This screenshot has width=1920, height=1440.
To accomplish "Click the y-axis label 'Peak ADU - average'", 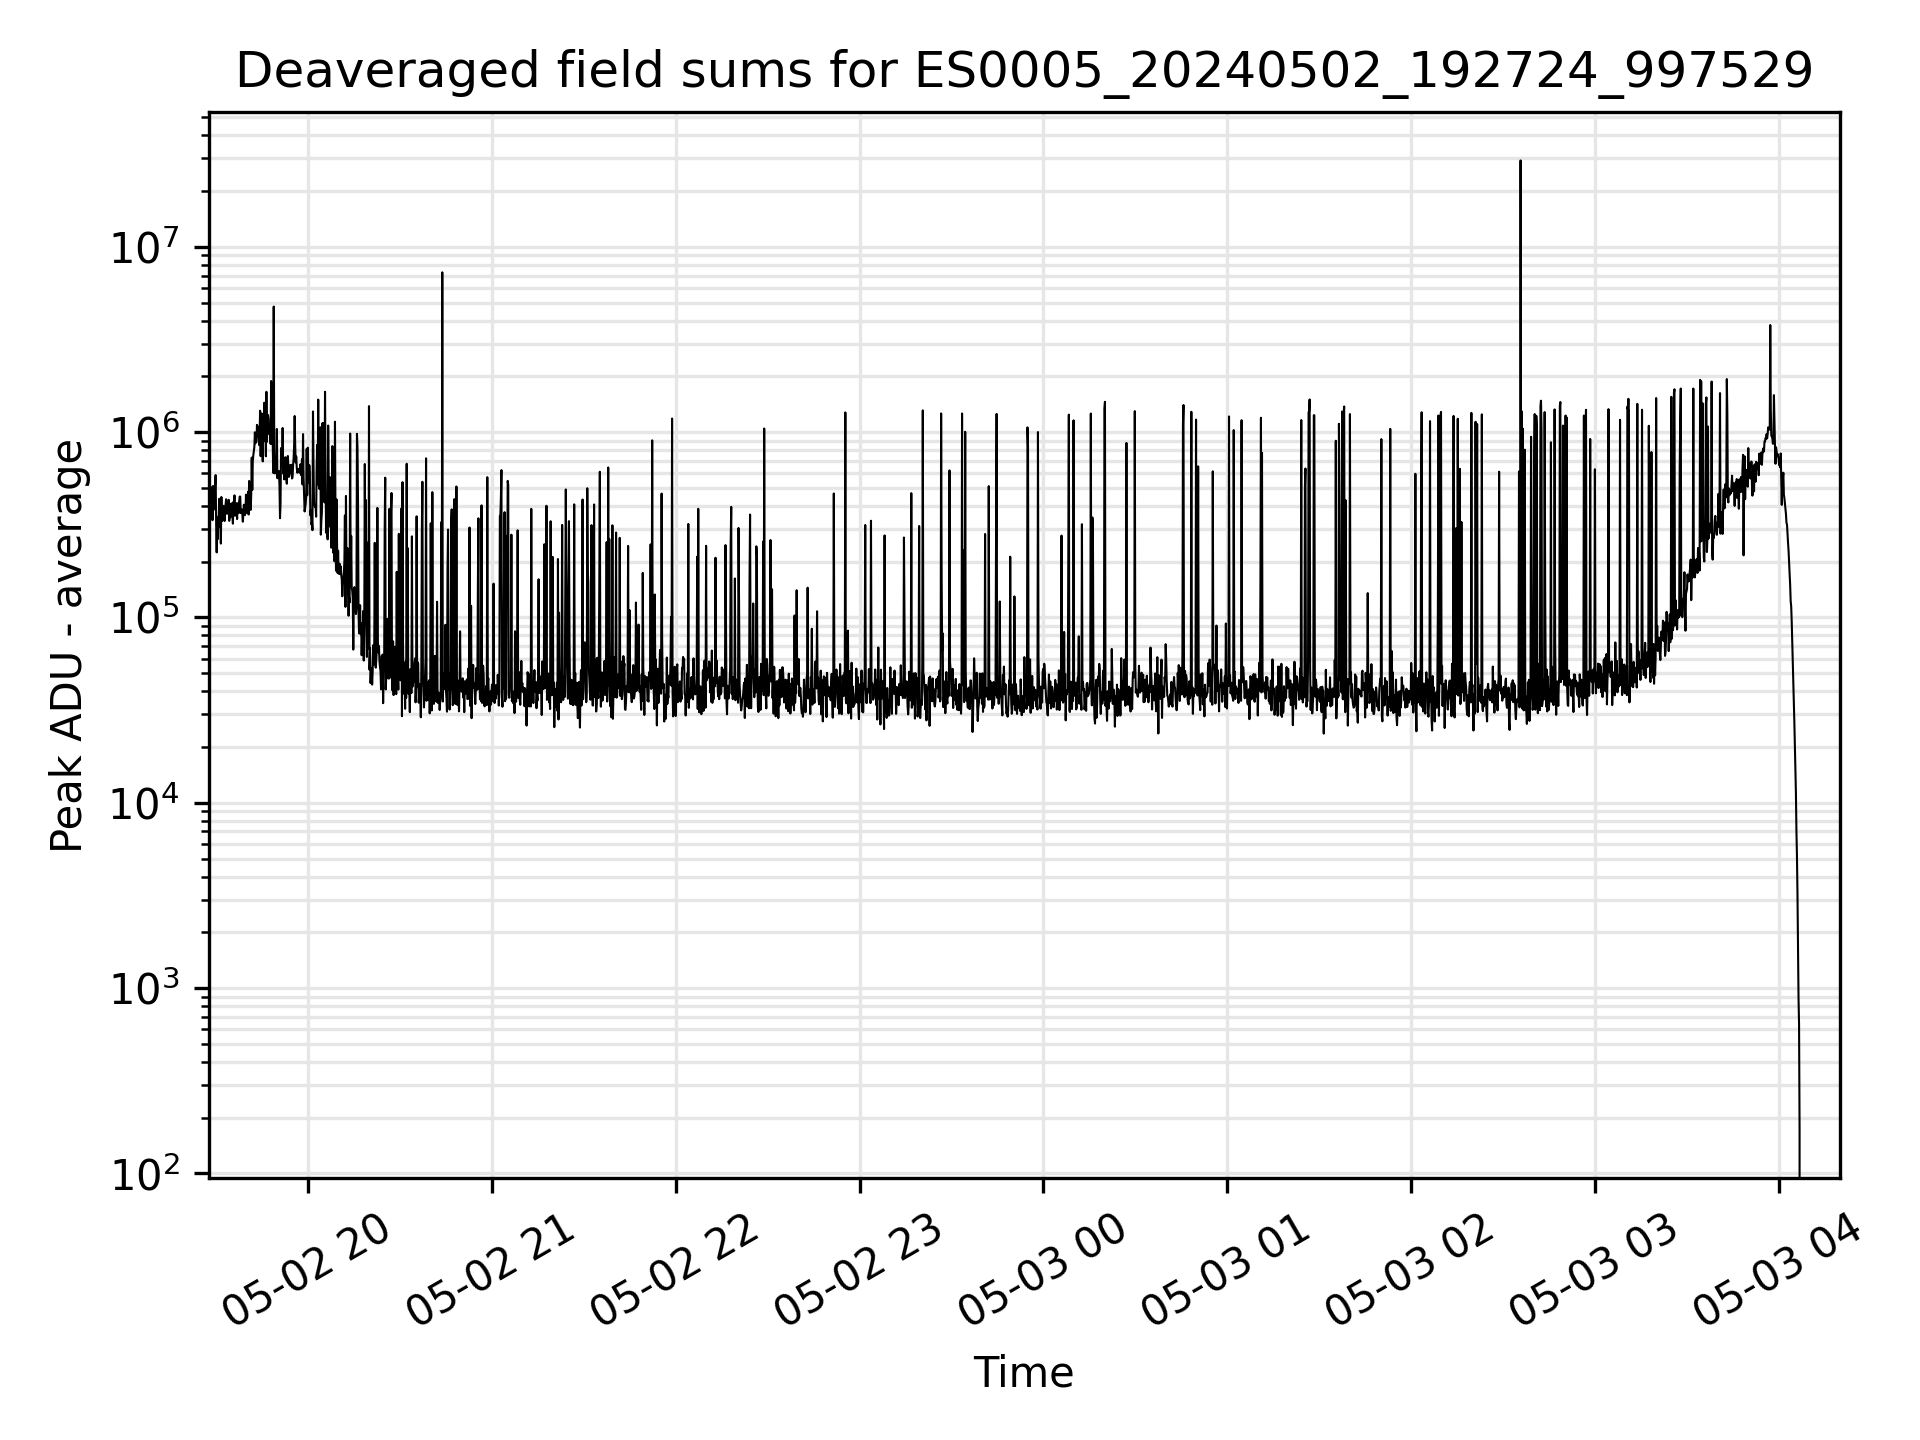I will pyautogui.click(x=68, y=646).
